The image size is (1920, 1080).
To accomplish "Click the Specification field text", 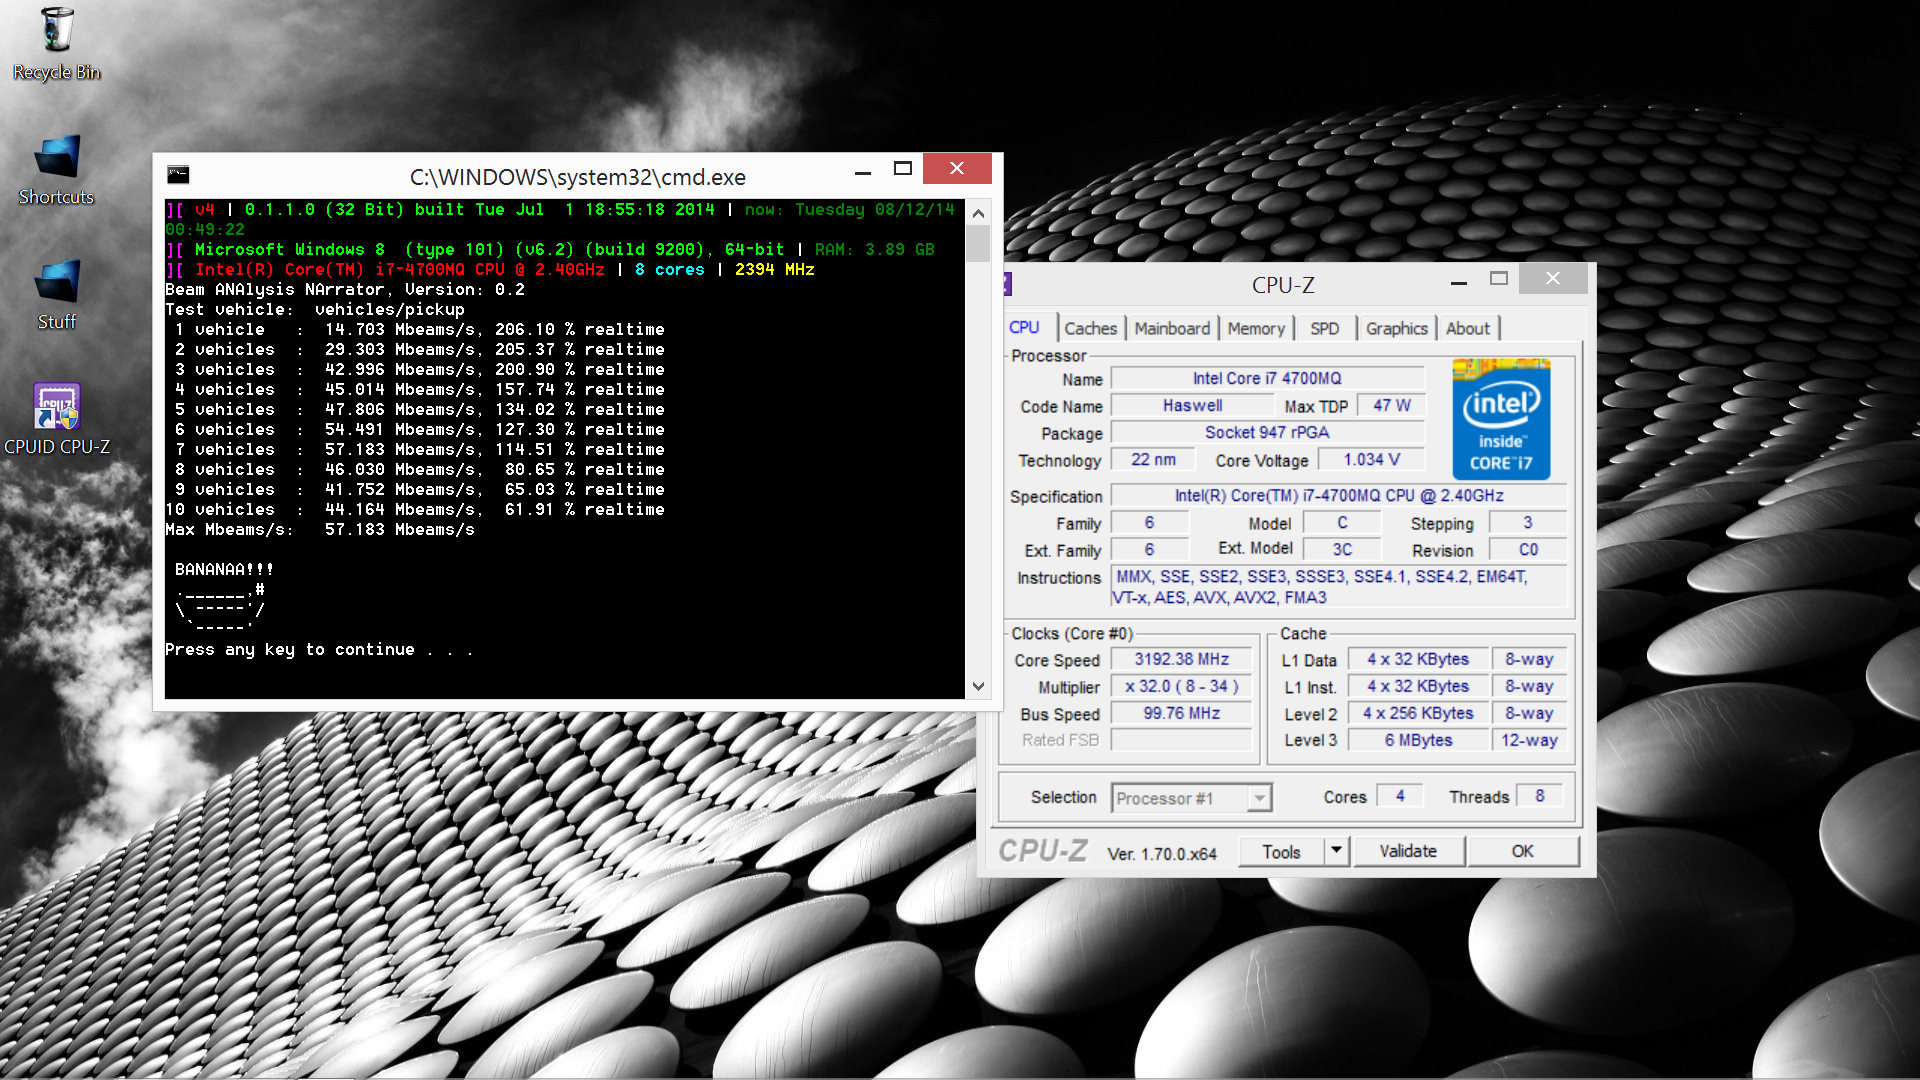I will click(x=1339, y=495).
